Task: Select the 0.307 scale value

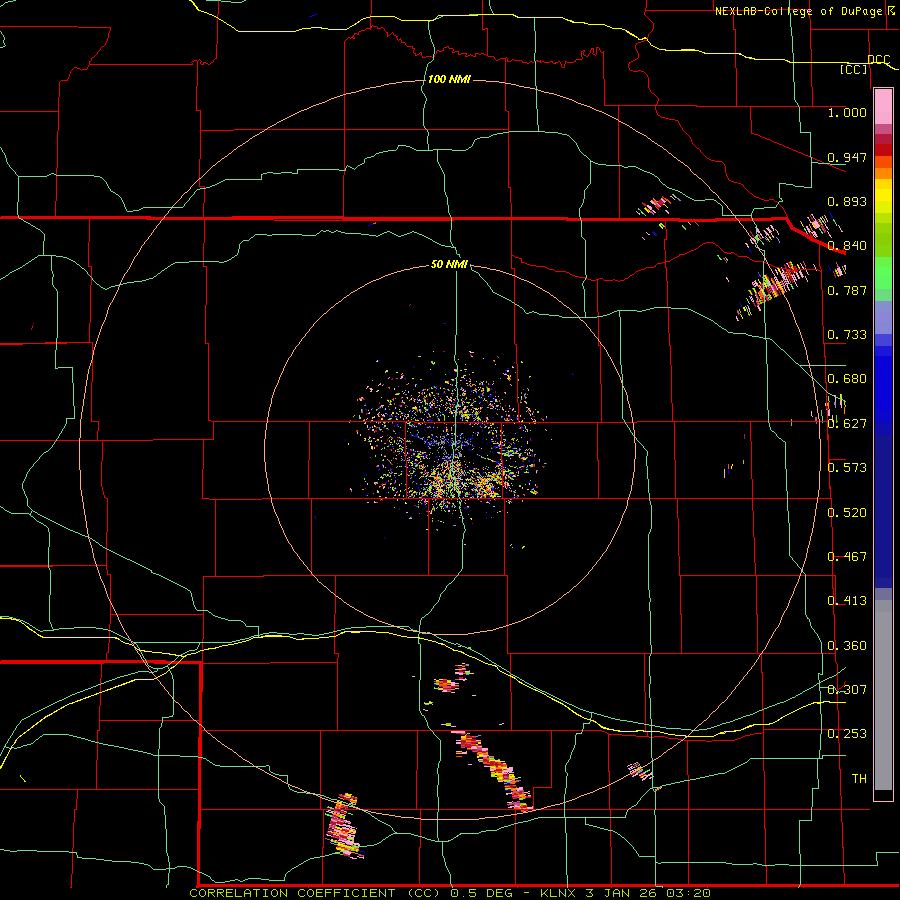Action: coord(847,689)
